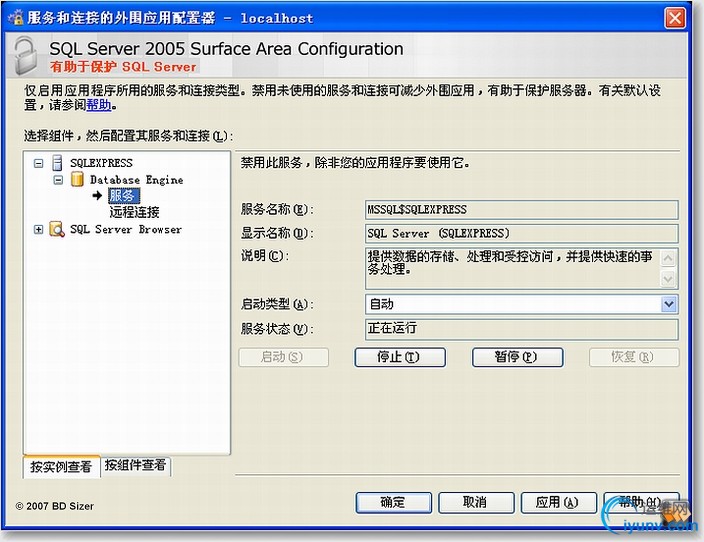Click the 取消 button
This screenshot has width=704, height=542.
point(476,502)
